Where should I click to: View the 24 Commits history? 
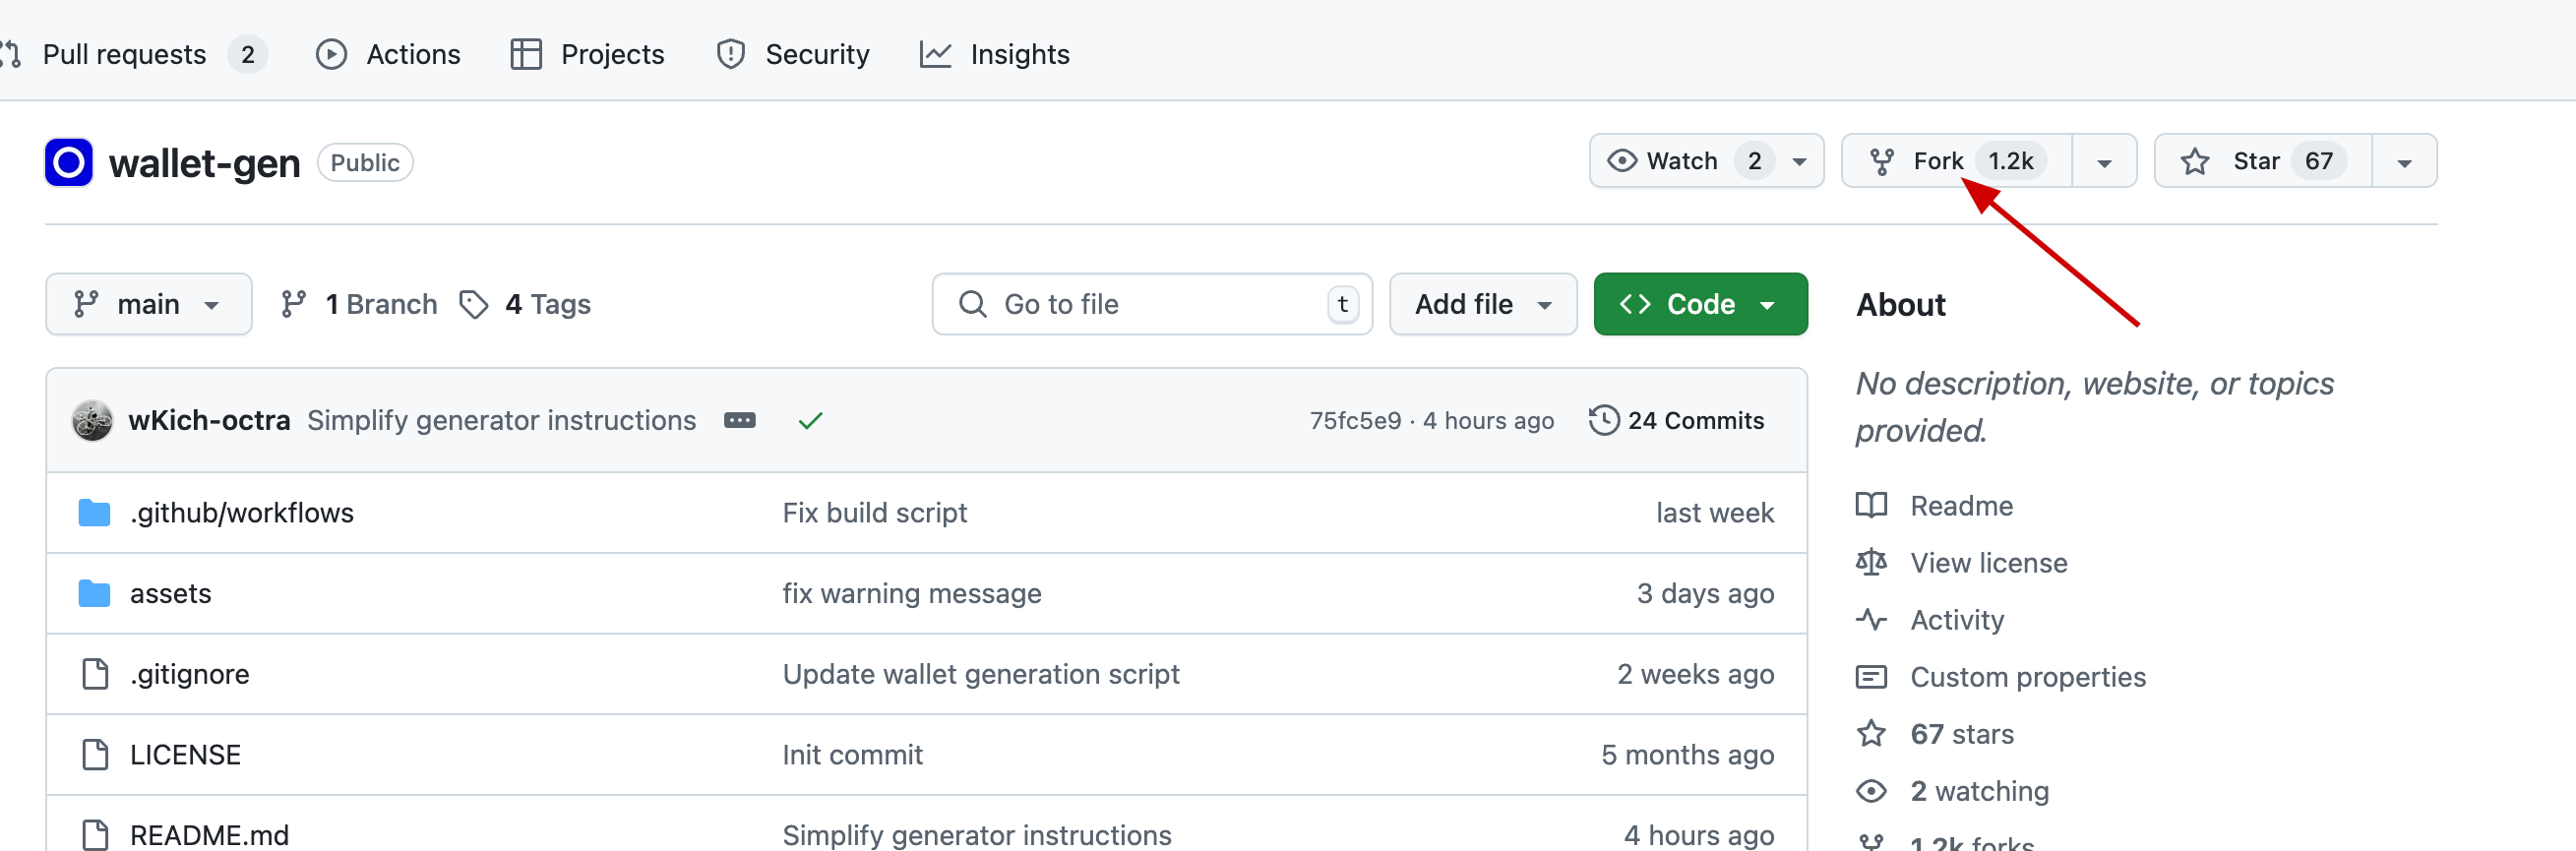coord(1677,420)
